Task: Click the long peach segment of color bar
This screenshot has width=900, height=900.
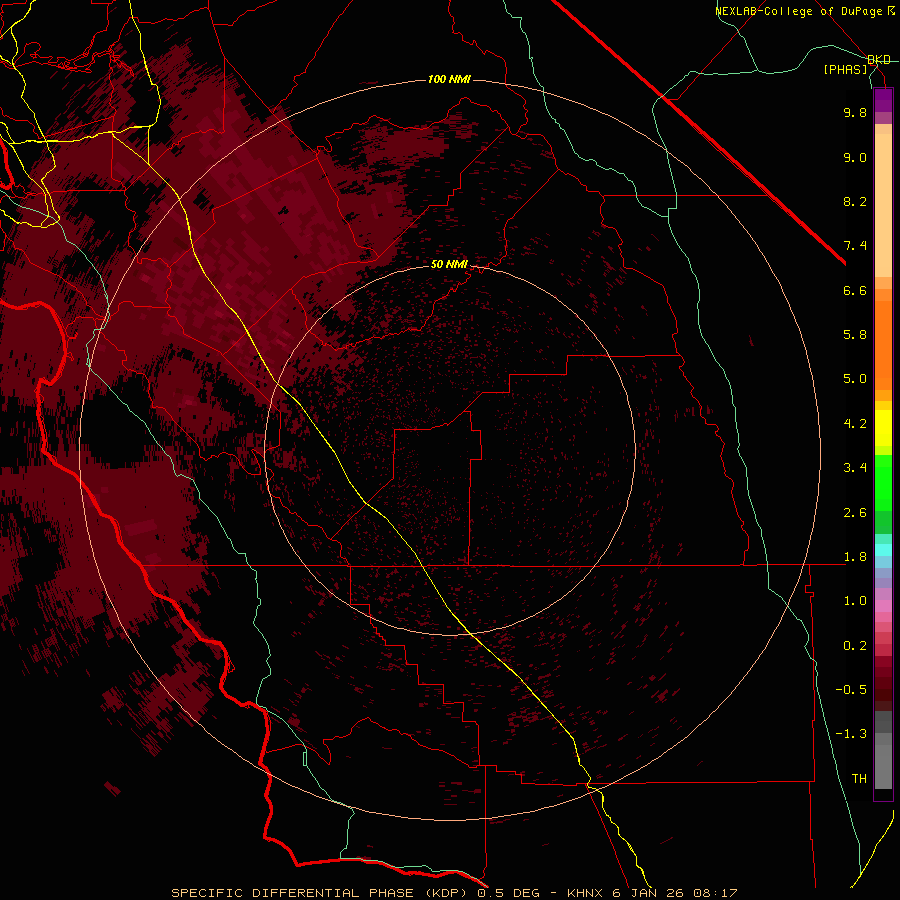Action: tap(883, 205)
